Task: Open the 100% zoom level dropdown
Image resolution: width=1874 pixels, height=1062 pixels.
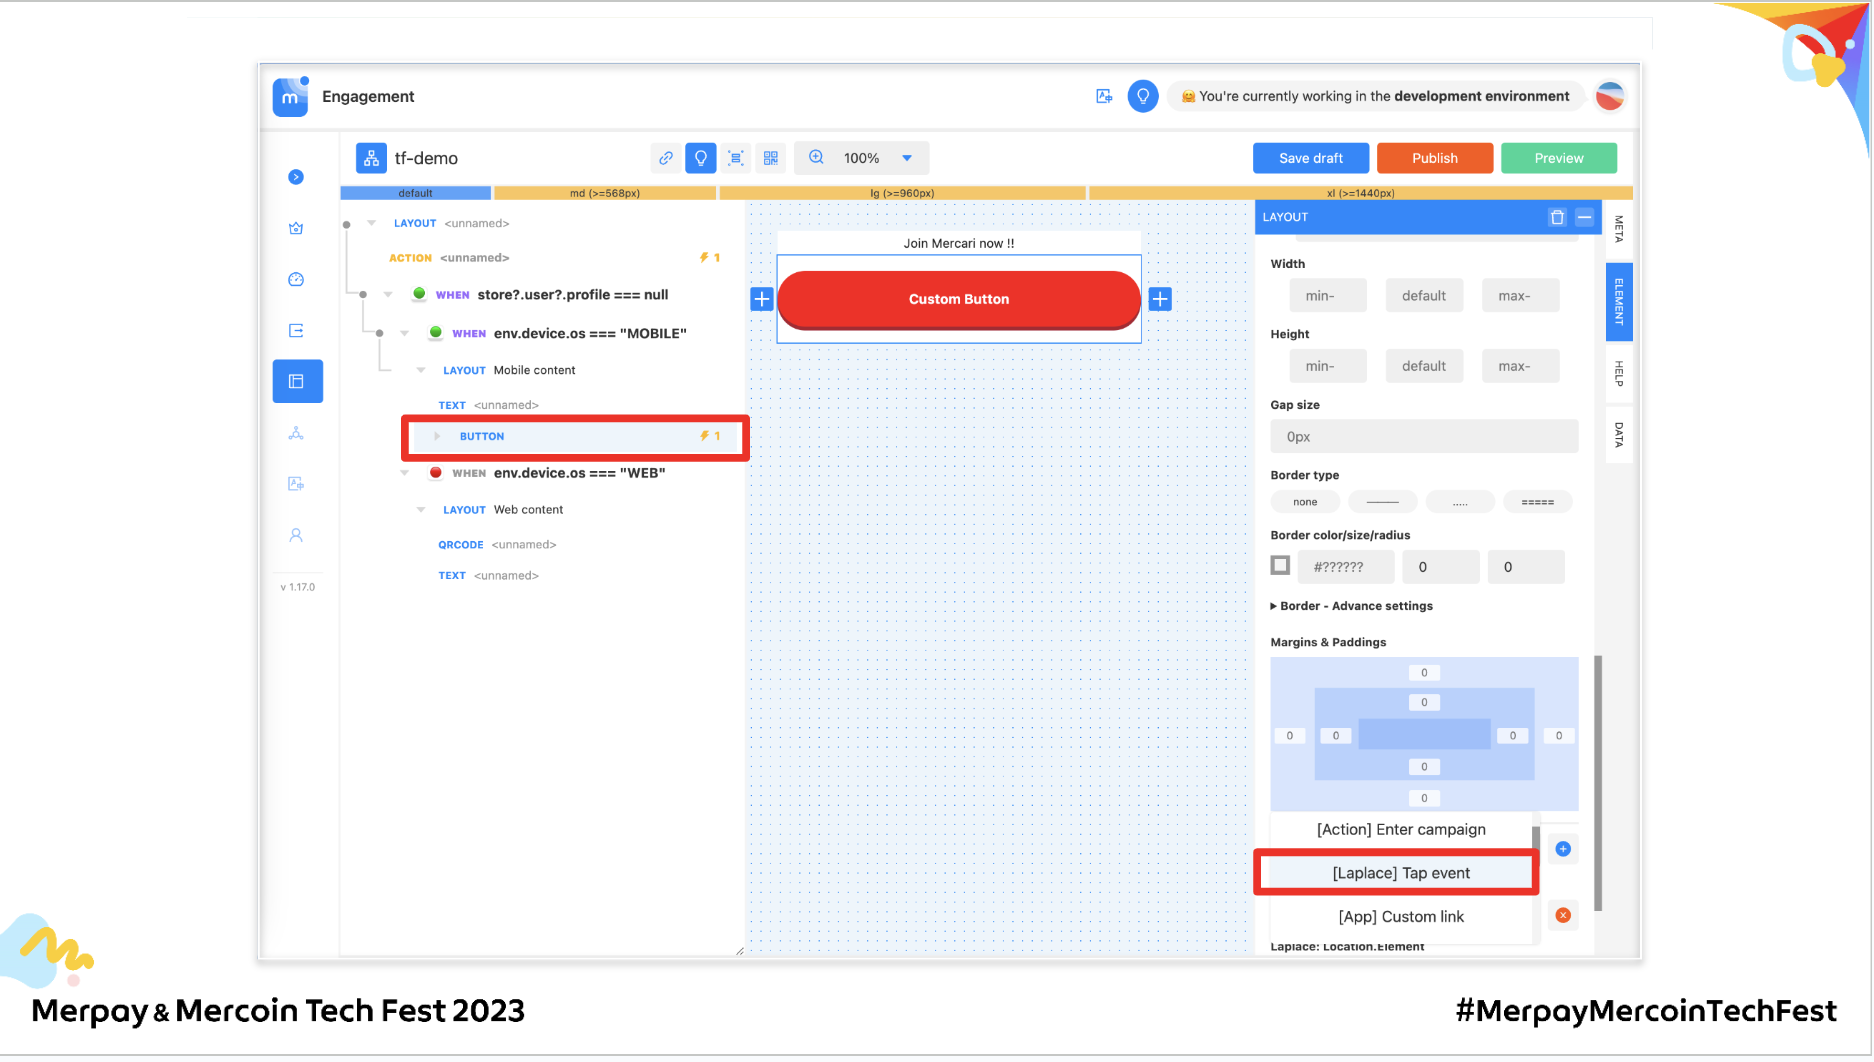Action: [x=907, y=158]
